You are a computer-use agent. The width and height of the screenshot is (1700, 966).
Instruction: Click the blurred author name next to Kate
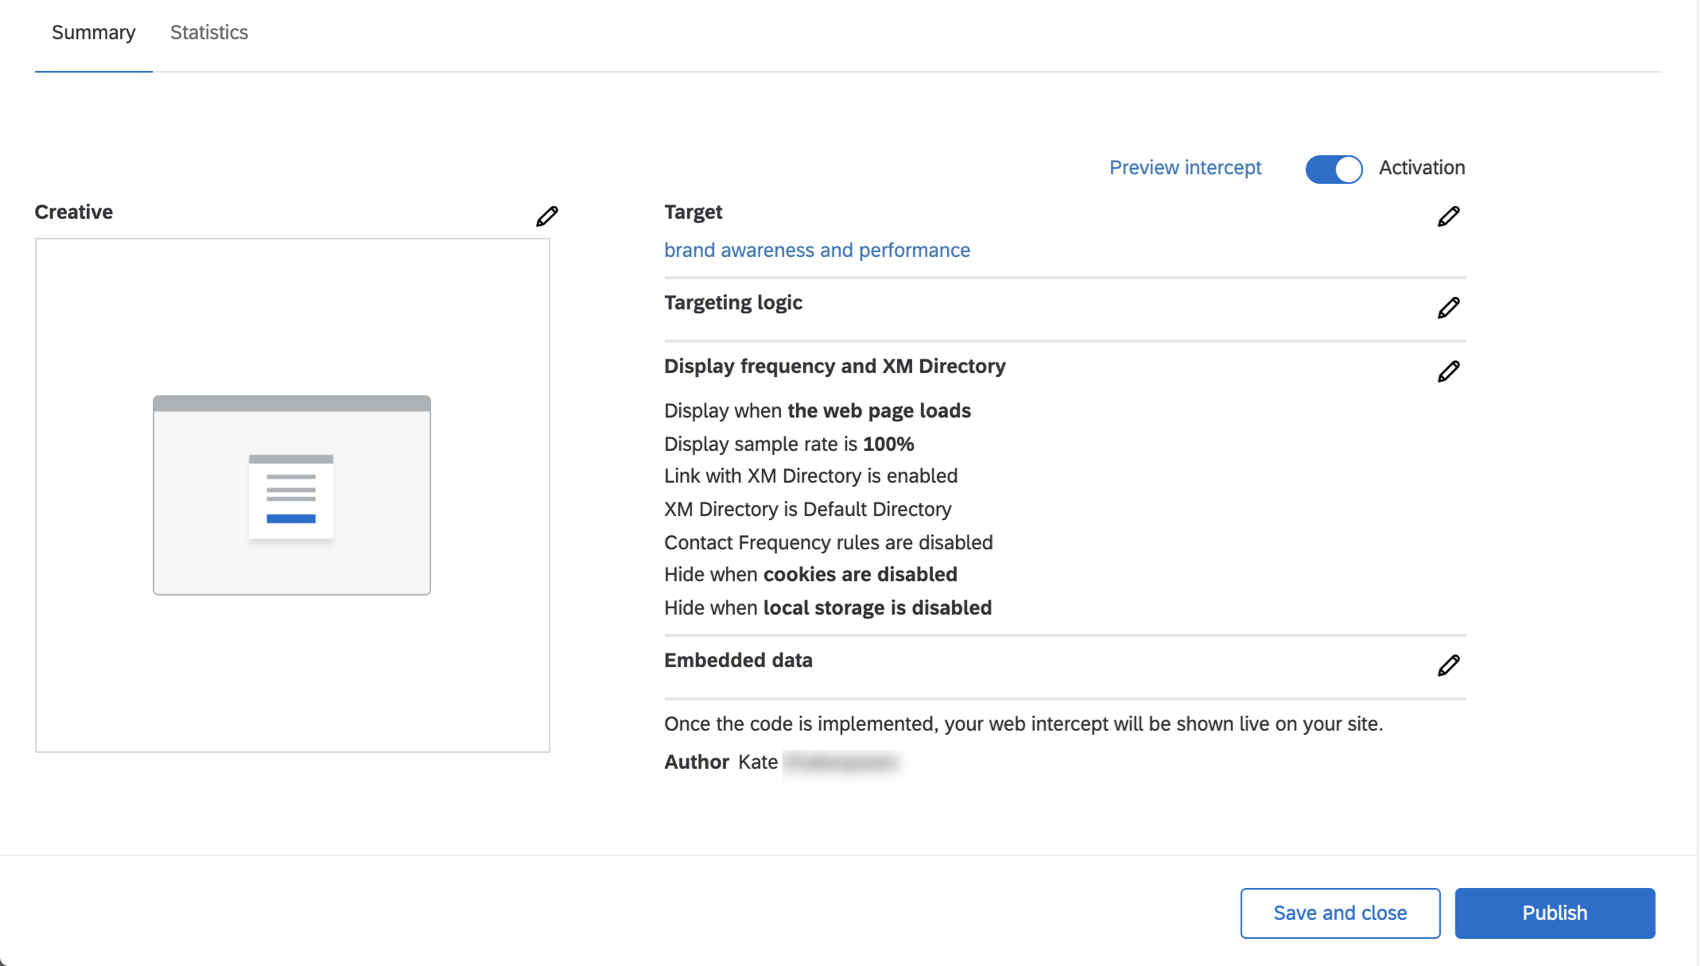pos(843,762)
